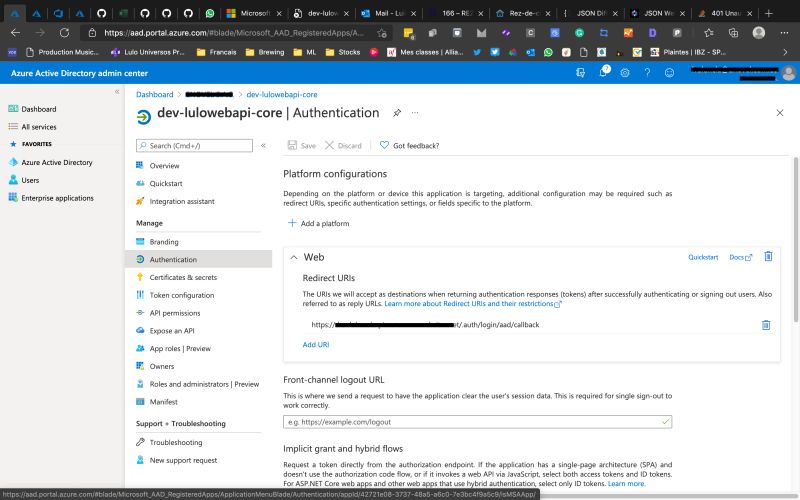Open the help question mark icon
The image size is (800, 500).
click(647, 73)
